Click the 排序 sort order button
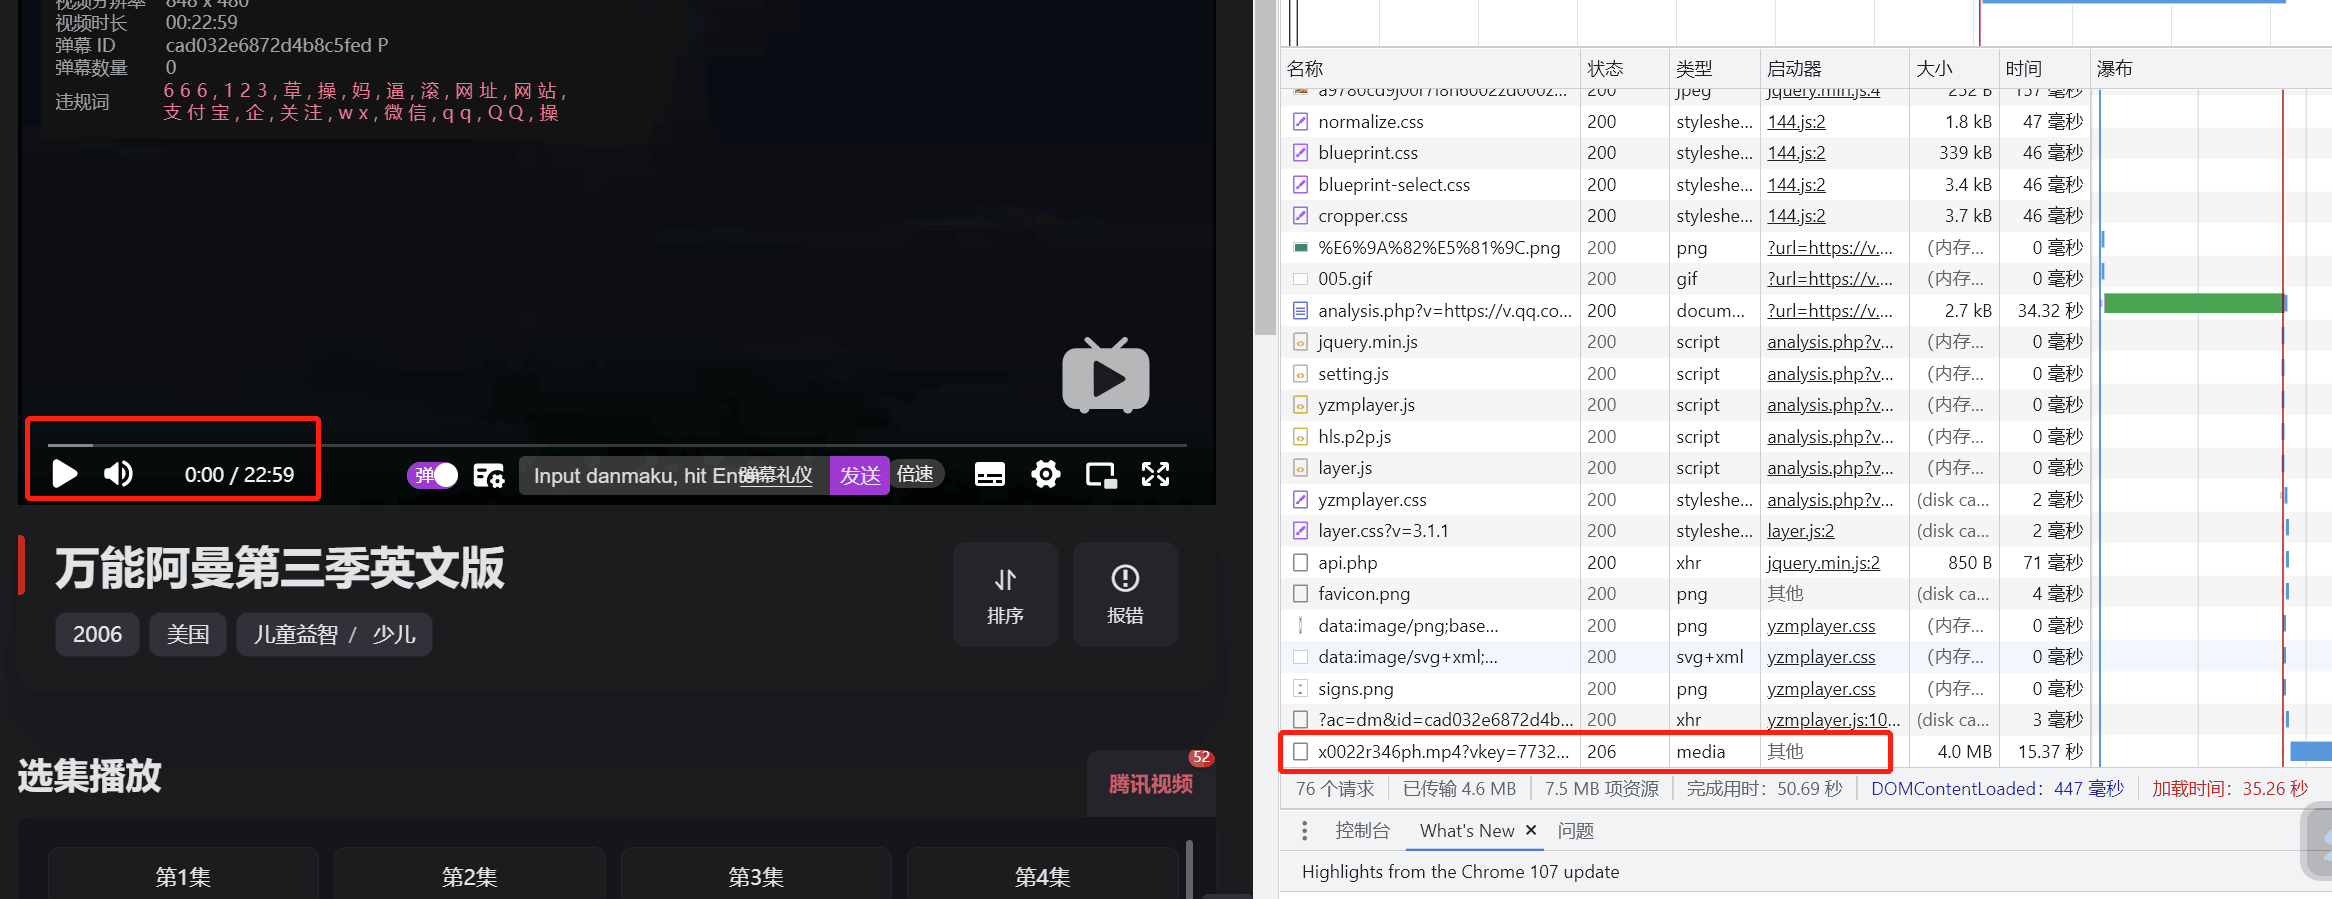 point(1004,595)
